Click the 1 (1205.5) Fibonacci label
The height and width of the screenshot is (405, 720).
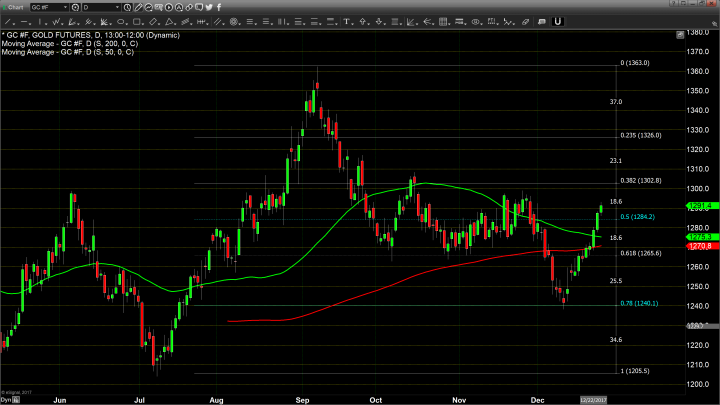pyautogui.click(x=635, y=371)
